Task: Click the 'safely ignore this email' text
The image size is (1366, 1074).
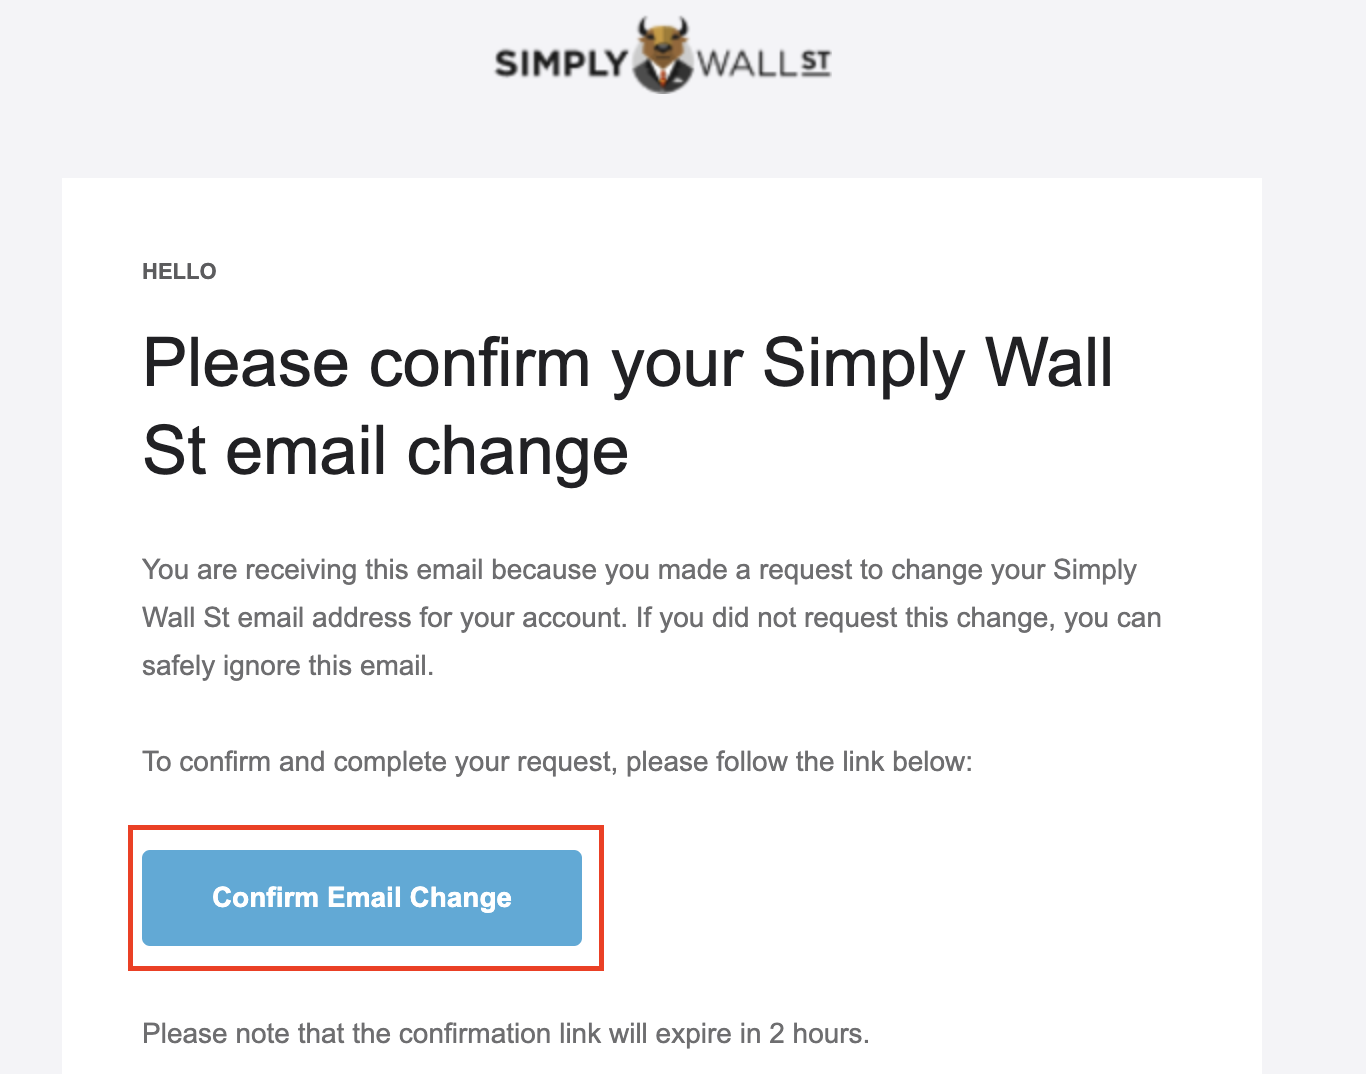Action: 288,666
